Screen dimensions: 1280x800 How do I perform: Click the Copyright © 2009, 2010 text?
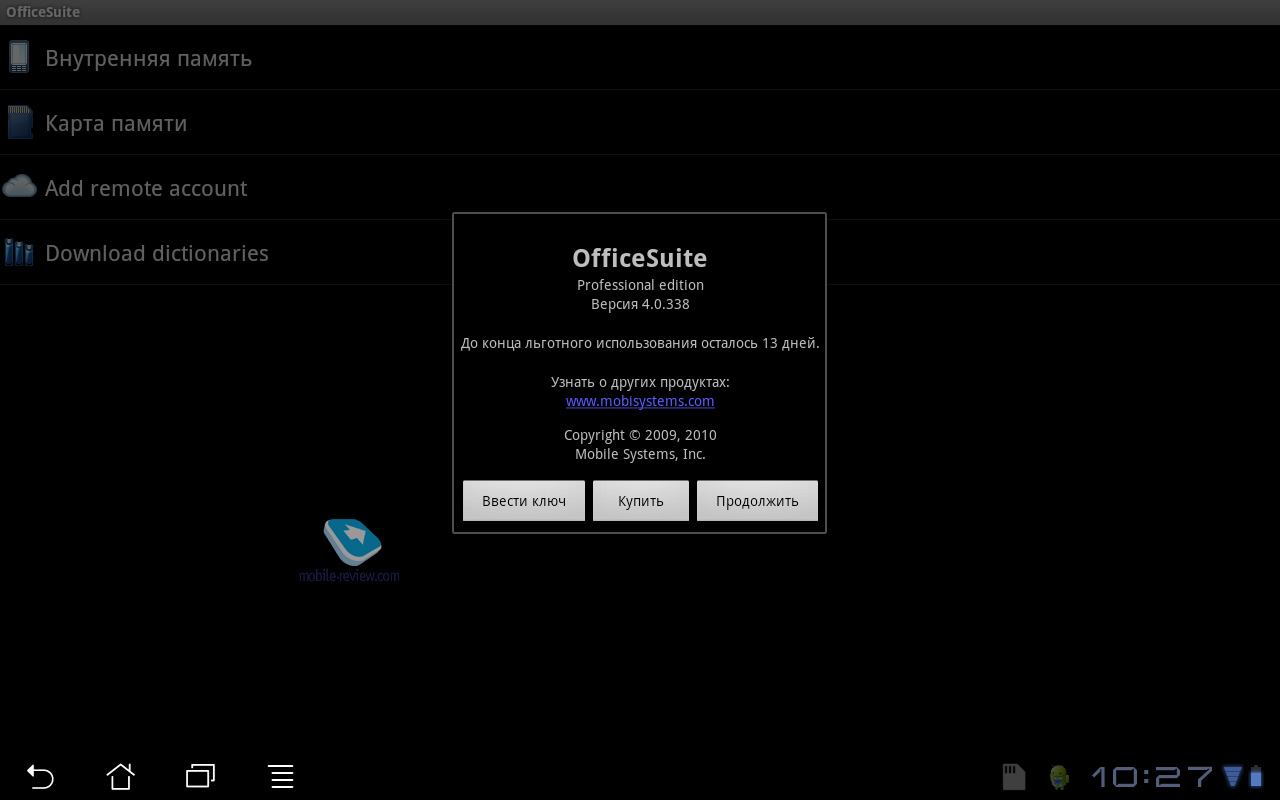click(640, 435)
